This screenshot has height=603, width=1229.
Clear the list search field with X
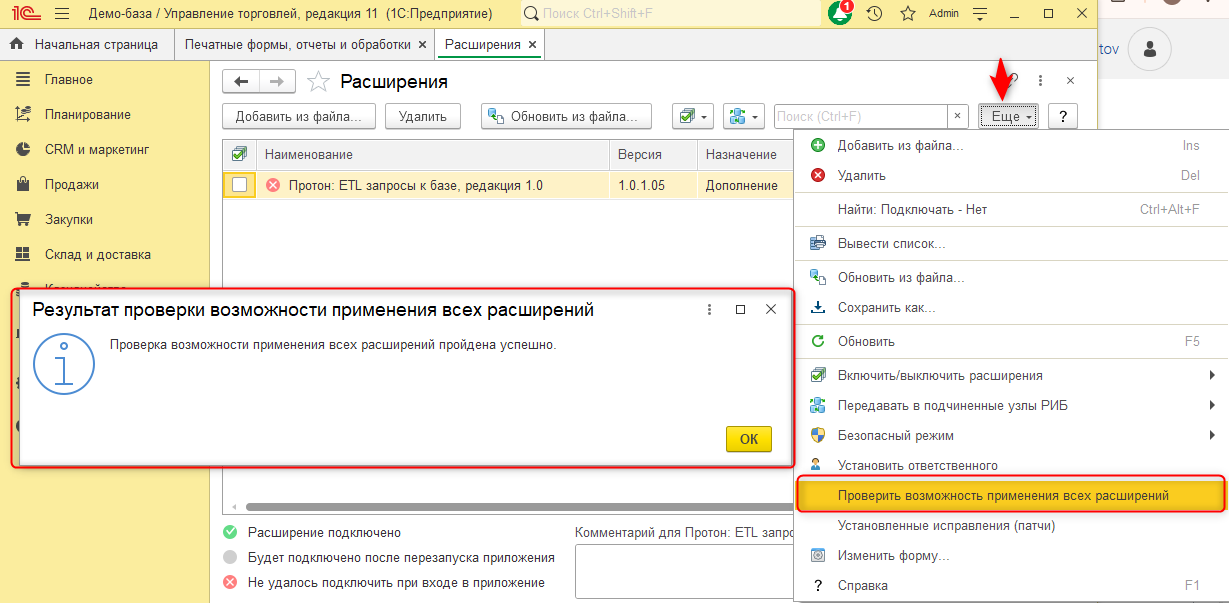point(958,116)
